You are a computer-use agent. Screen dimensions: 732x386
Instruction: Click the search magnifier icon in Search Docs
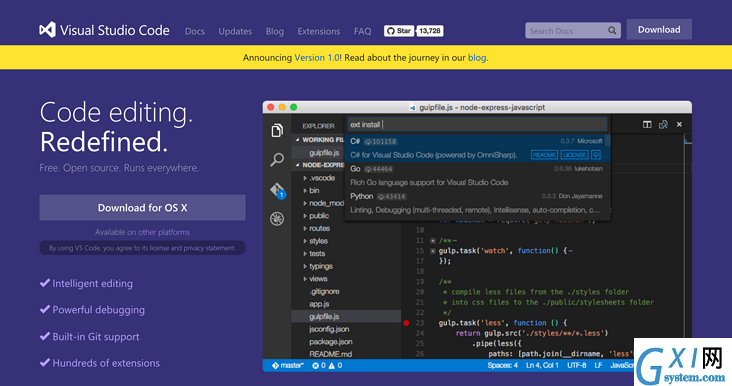point(612,31)
